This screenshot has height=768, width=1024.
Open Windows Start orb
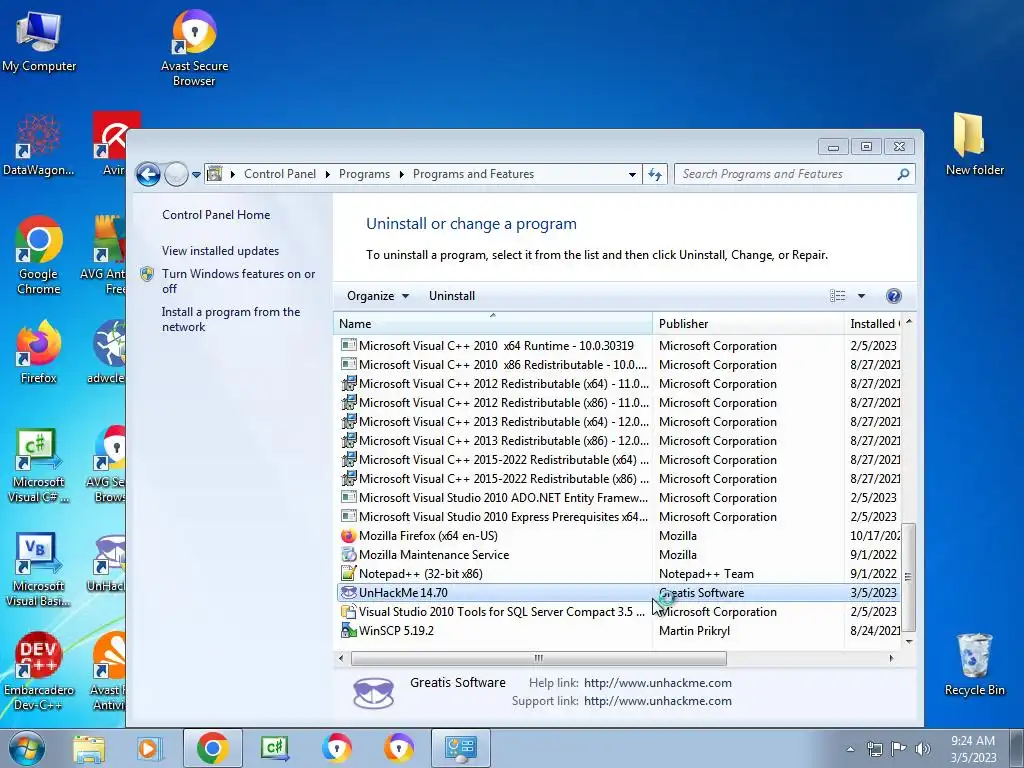(27, 749)
